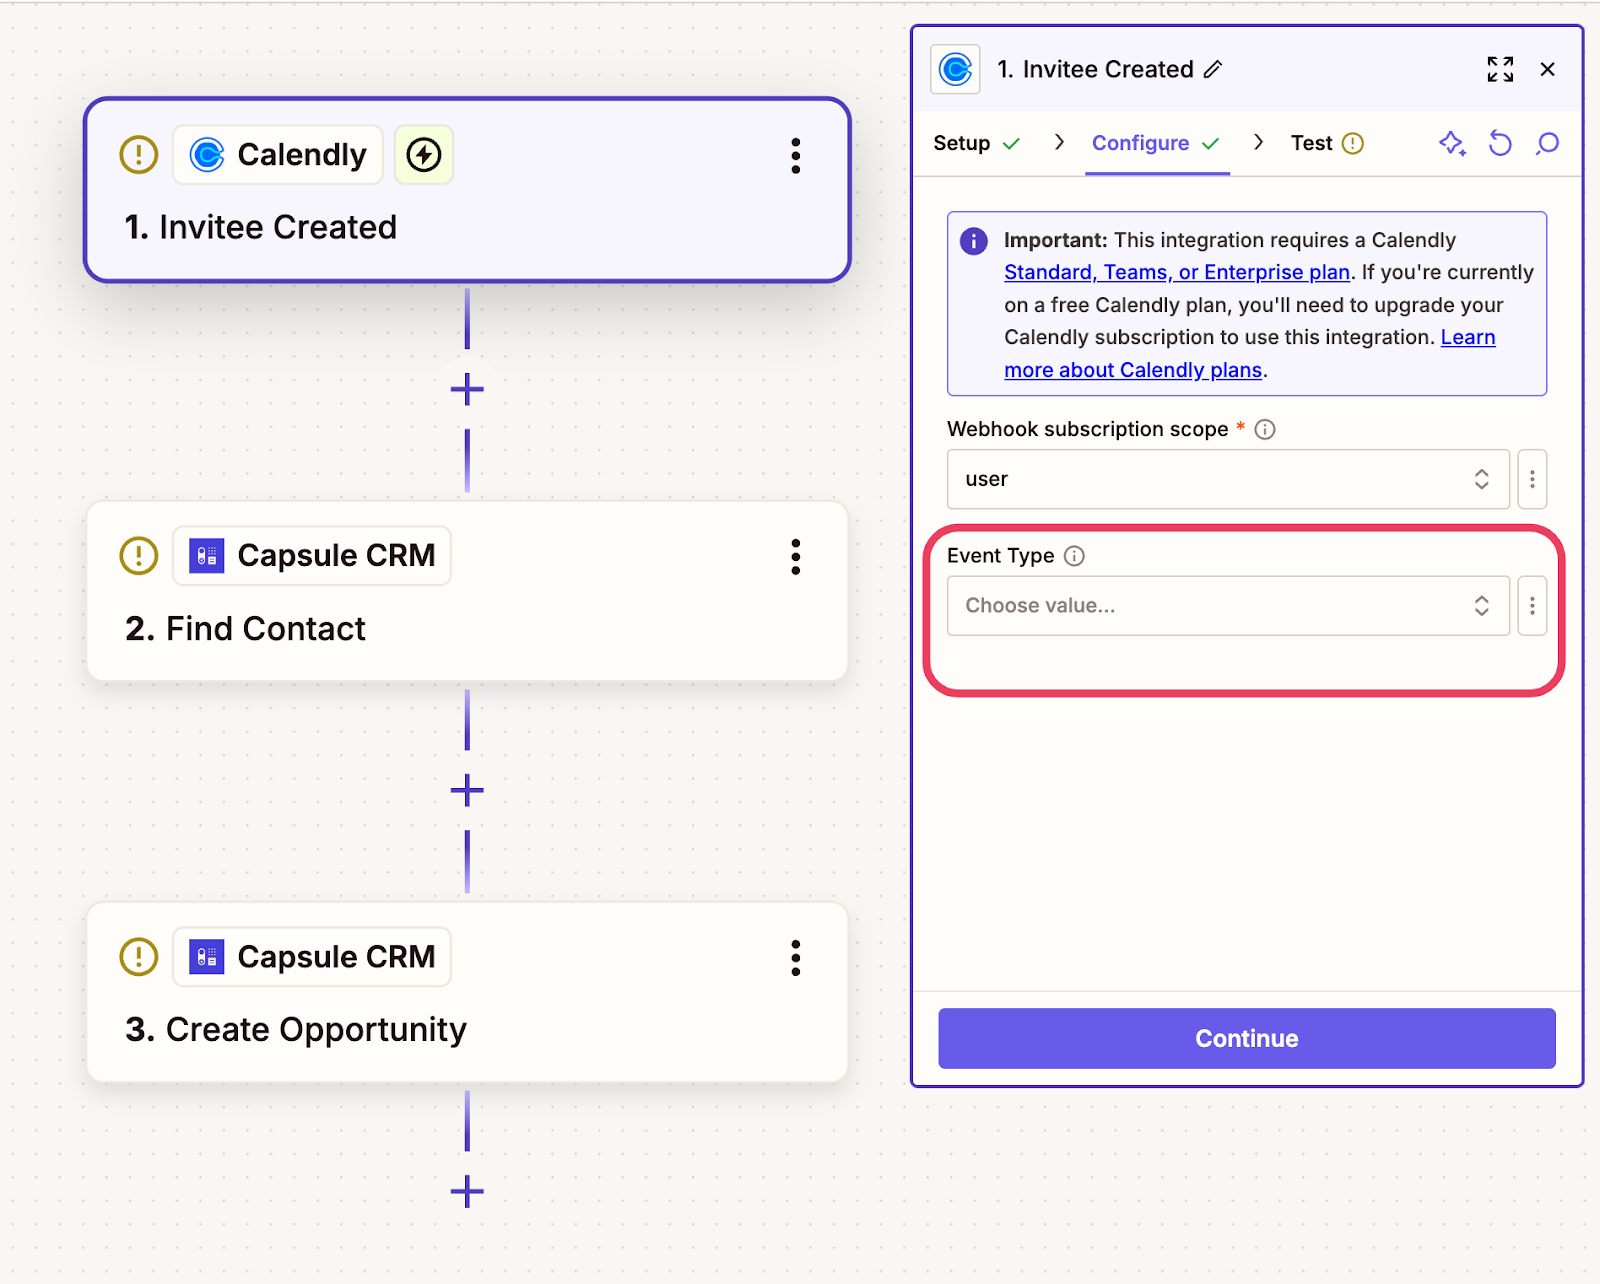Switch to the Test tab
Screen dimensions: 1600x1284
pyautogui.click(x=1327, y=144)
